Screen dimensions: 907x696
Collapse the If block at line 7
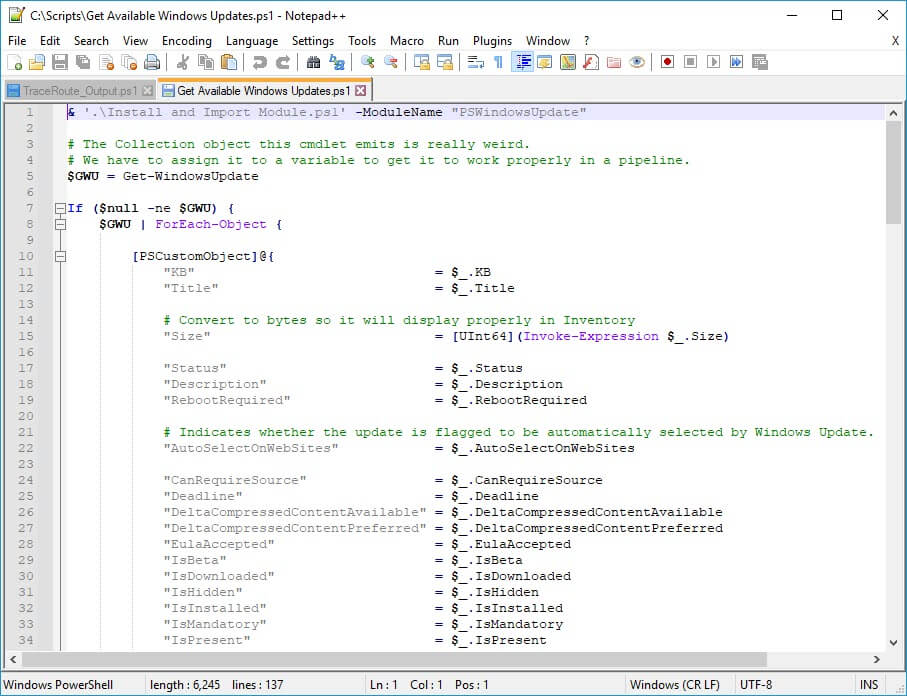(58, 208)
